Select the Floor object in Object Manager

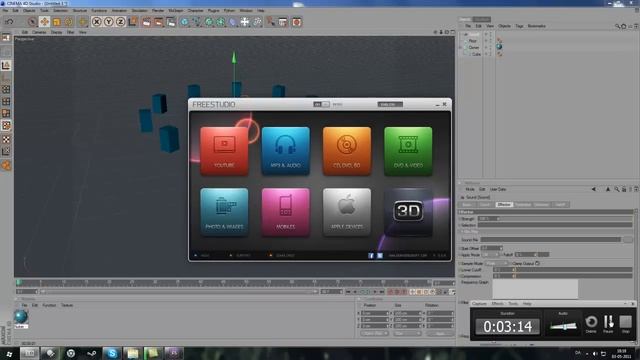pyautogui.click(x=473, y=41)
